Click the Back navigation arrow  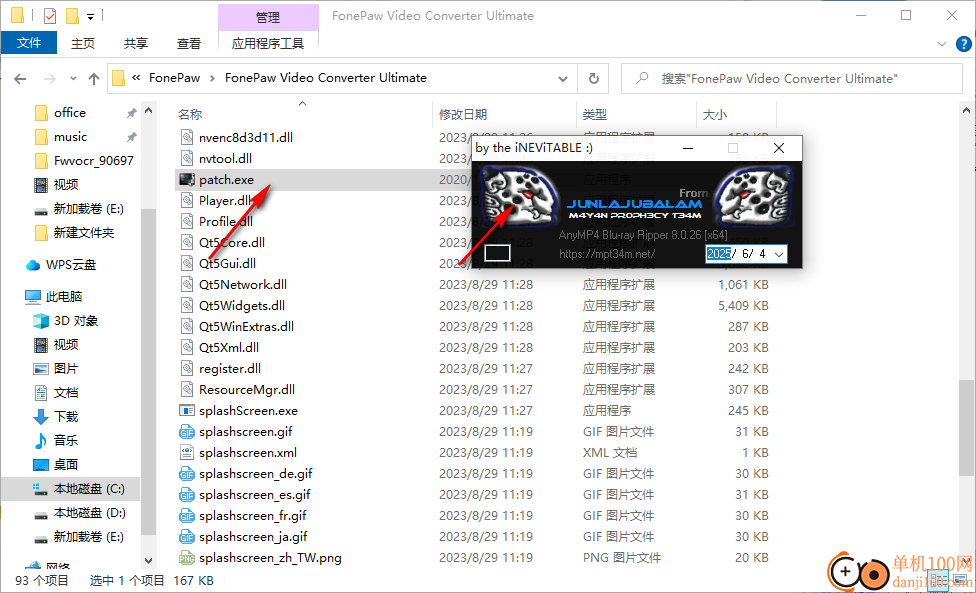click(20, 79)
